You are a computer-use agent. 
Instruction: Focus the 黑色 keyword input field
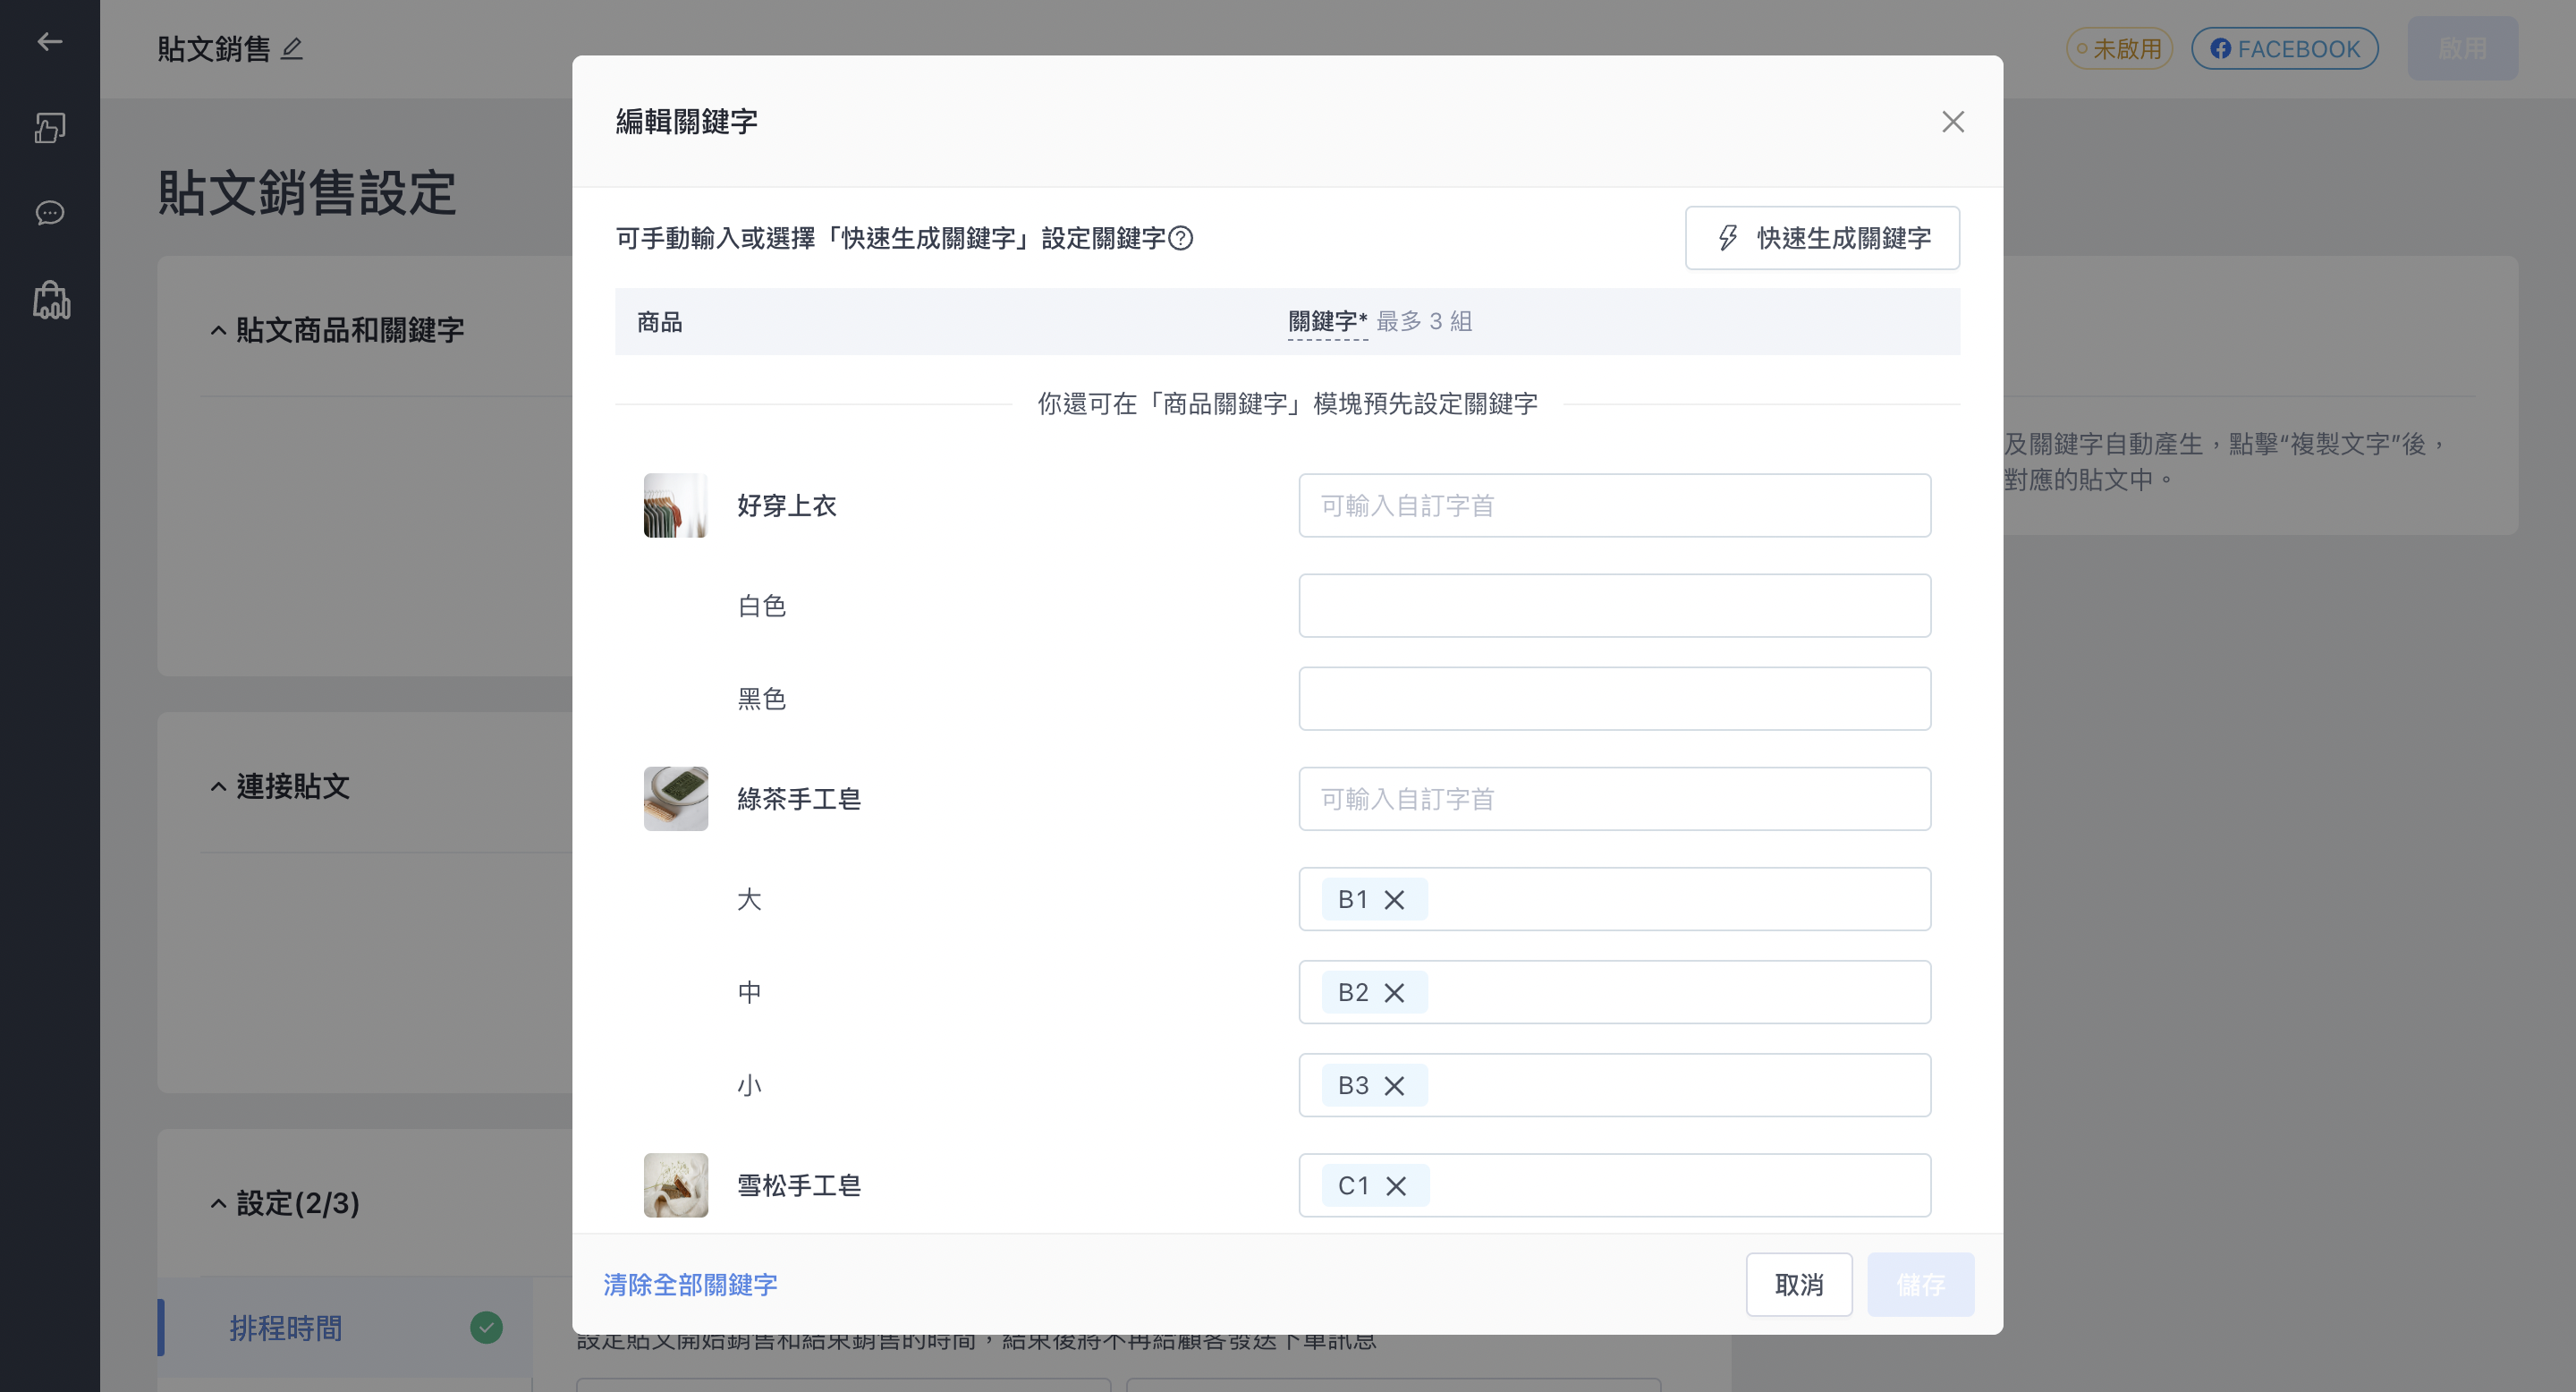[1614, 699]
